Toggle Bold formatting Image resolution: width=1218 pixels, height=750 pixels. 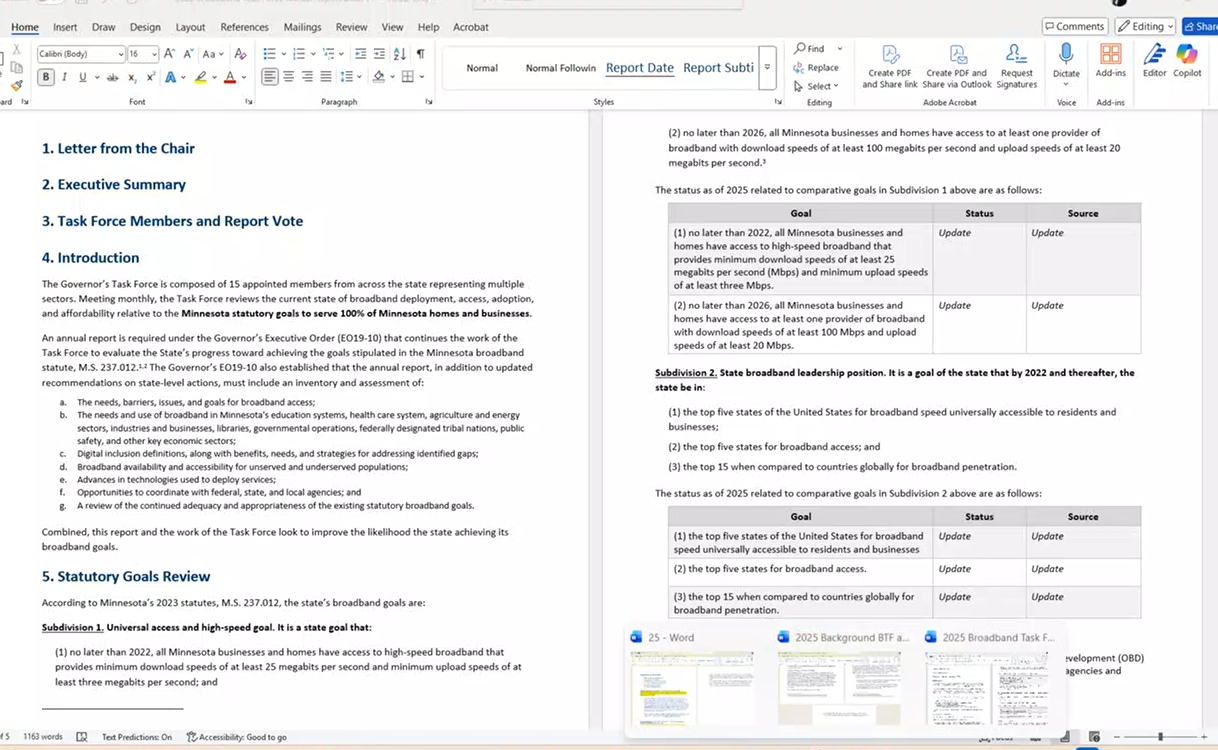(46, 77)
